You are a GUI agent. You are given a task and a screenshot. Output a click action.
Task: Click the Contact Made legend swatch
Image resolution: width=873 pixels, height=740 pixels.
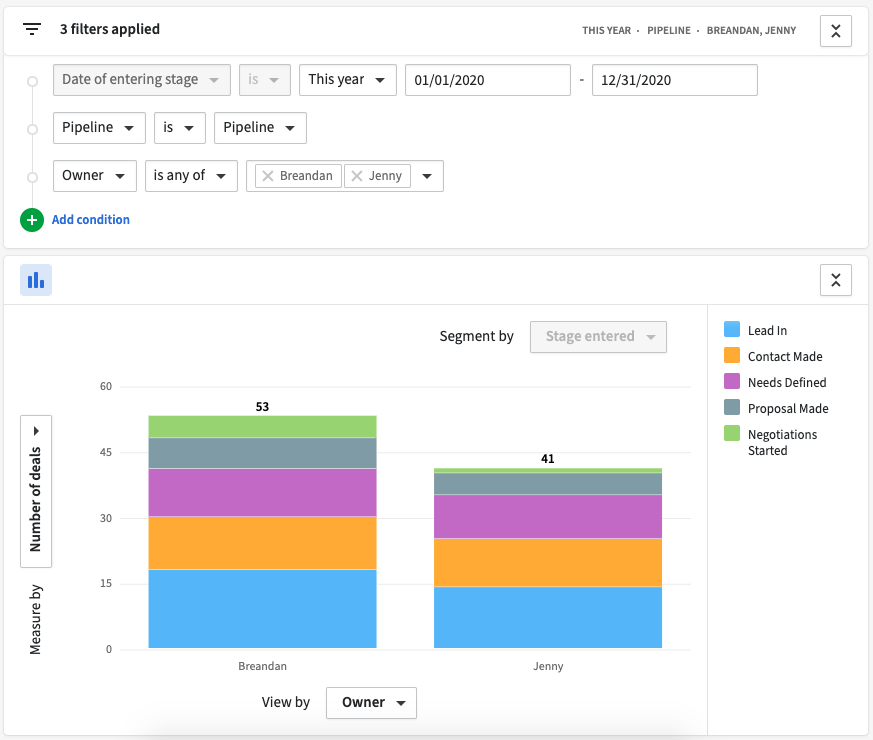point(732,355)
